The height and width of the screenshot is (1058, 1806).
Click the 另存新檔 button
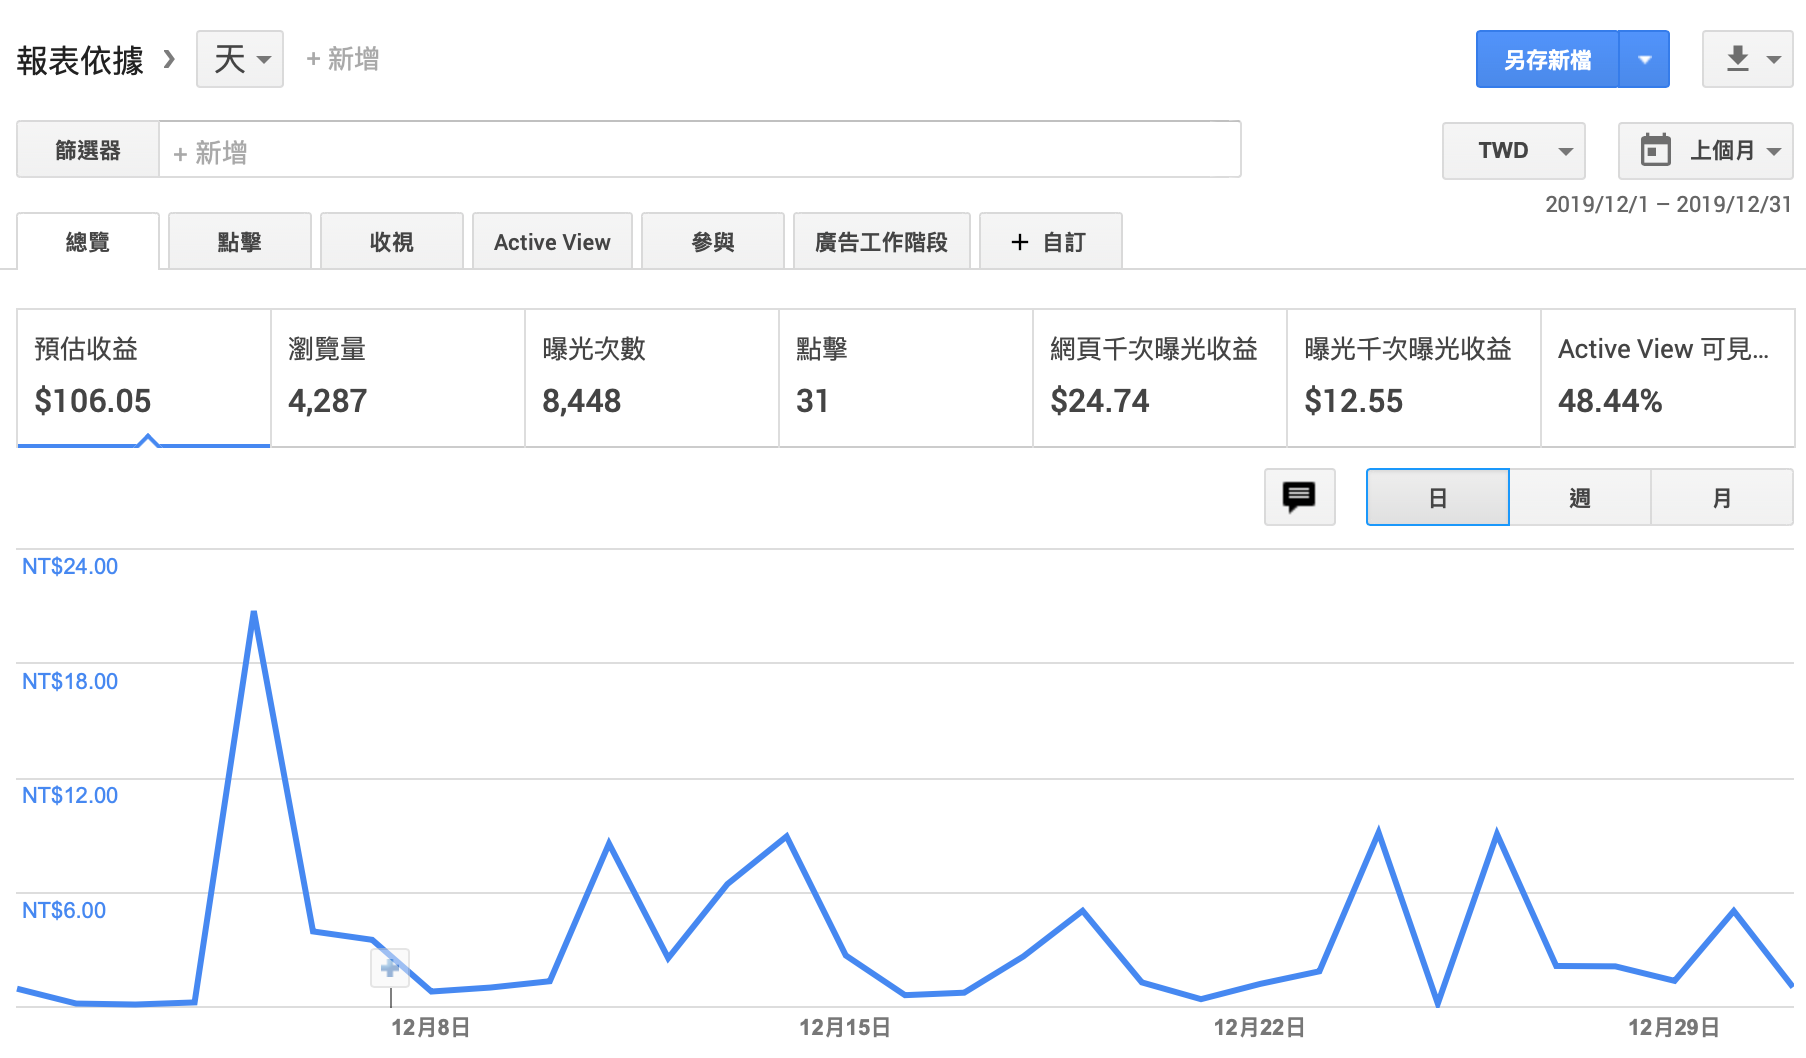(x=1546, y=60)
